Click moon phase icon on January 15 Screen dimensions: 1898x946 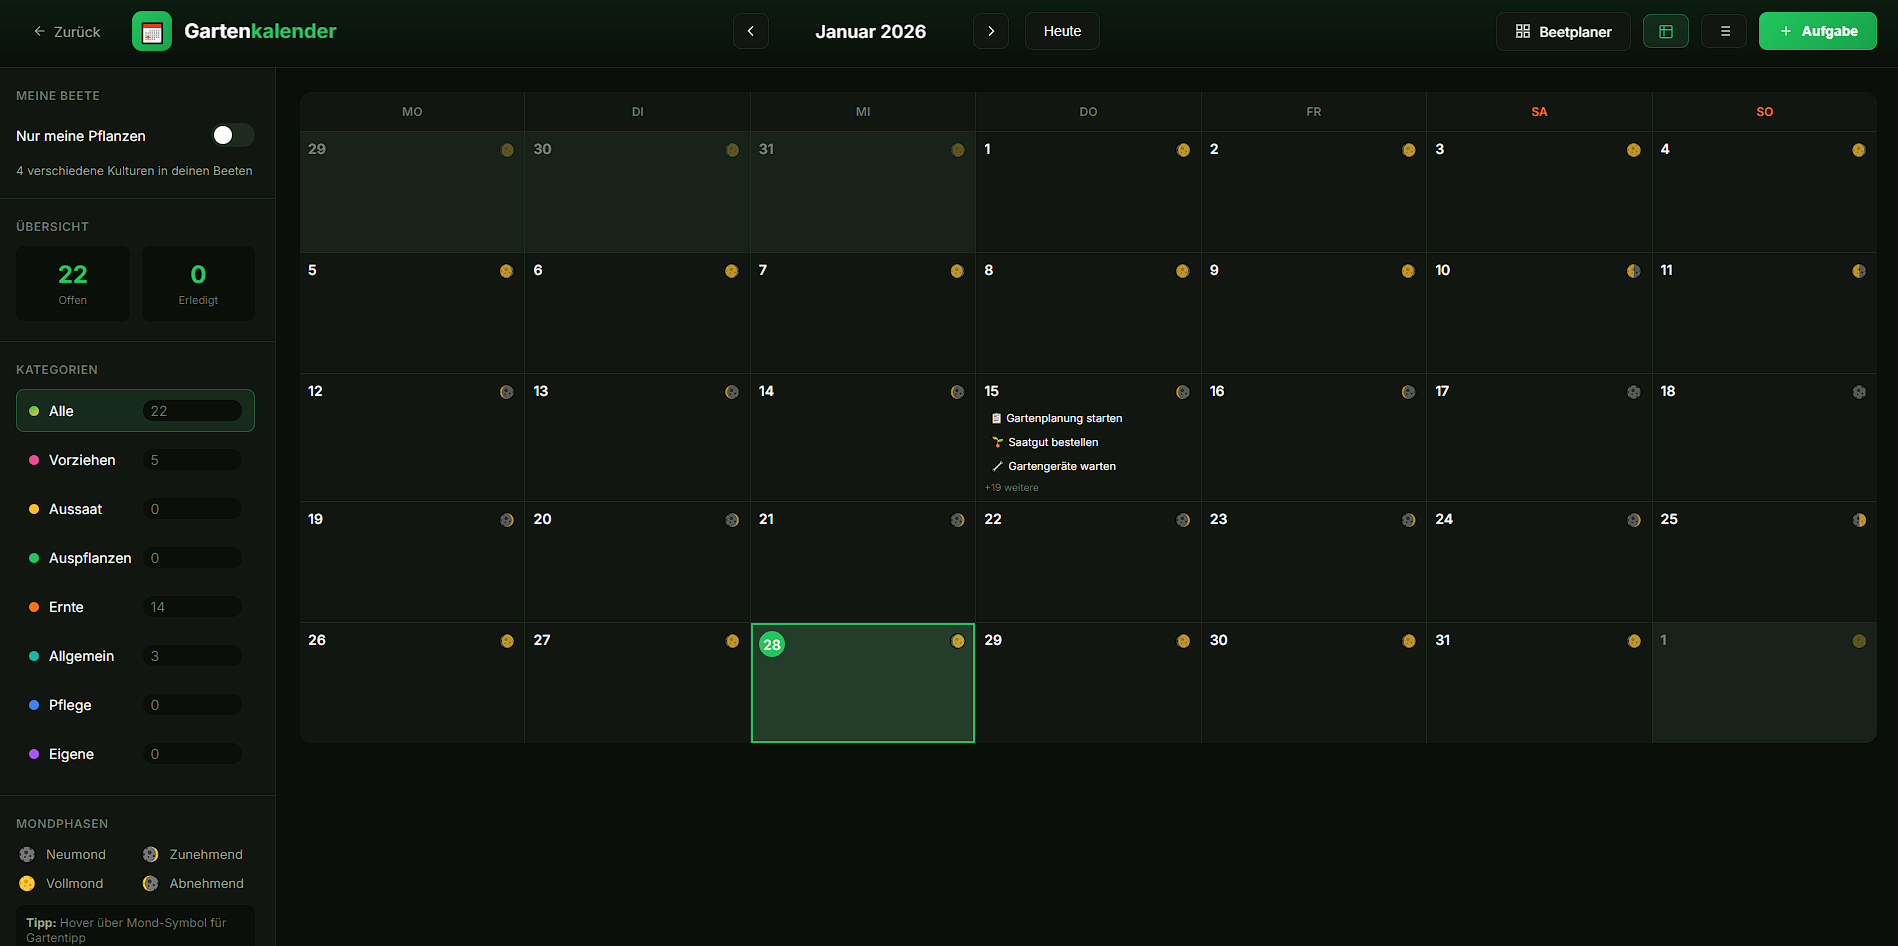1183,392
